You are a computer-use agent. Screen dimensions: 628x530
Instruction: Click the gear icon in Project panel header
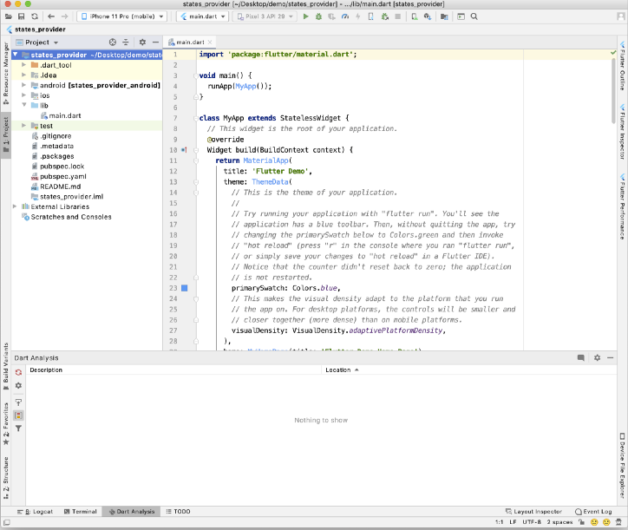pyautogui.click(x=142, y=42)
